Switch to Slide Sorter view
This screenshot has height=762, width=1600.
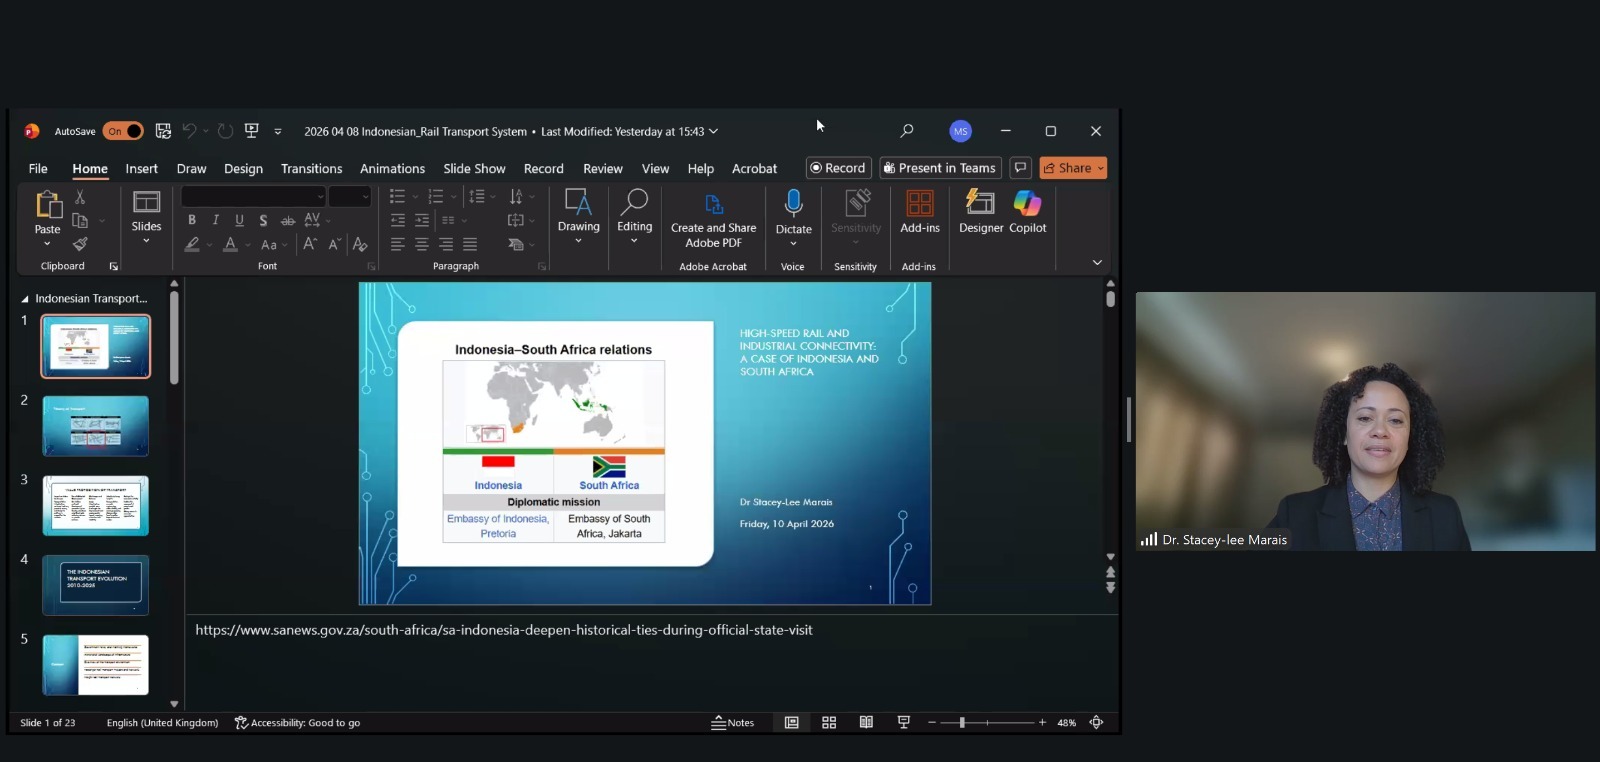click(x=829, y=723)
